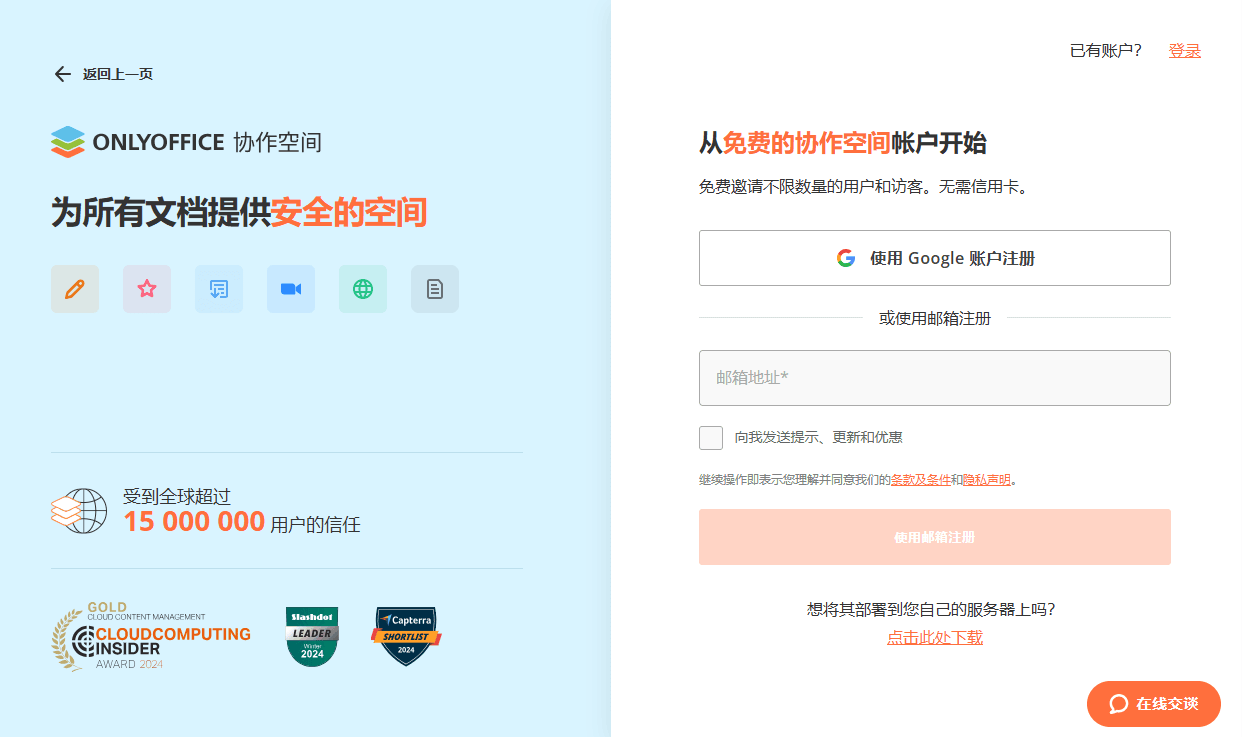Image resolution: width=1242 pixels, height=737 pixels.
Task: Click the ONLYOFFICE logo
Action: coord(186,142)
